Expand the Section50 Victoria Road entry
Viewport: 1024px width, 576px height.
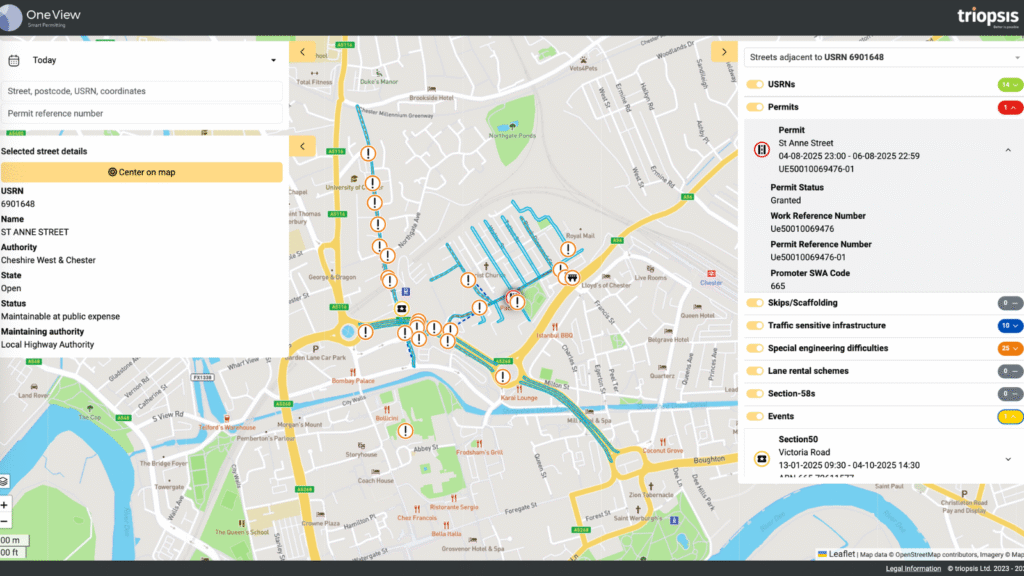pos(1008,459)
